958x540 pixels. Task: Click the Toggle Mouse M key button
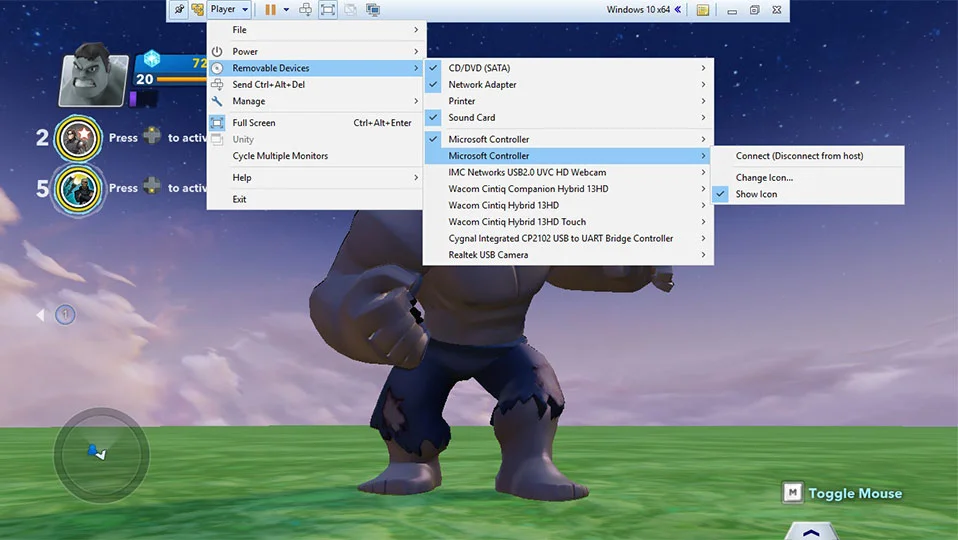[792, 492]
